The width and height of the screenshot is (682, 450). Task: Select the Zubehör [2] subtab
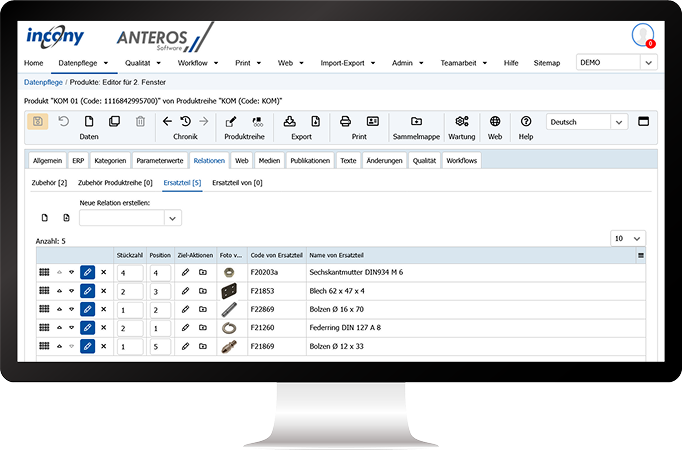(49, 183)
